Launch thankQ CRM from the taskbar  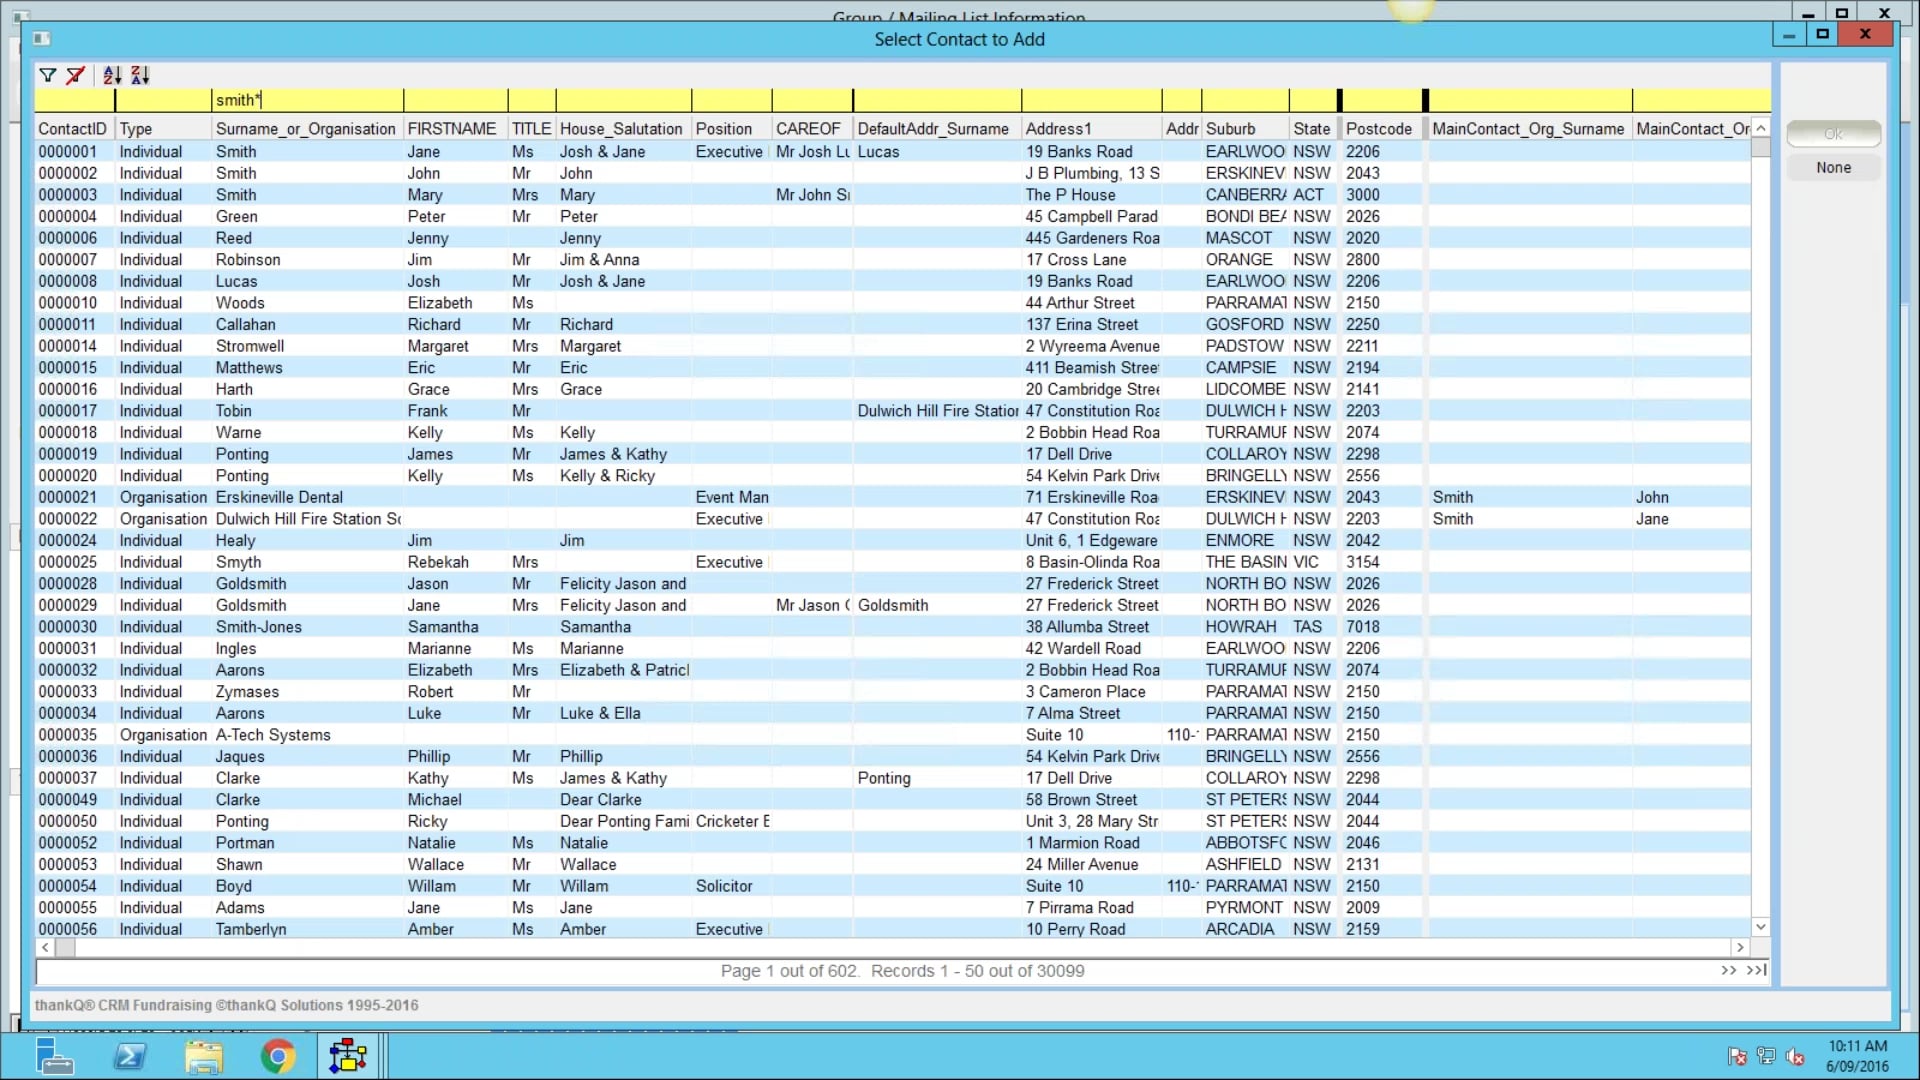click(347, 1056)
